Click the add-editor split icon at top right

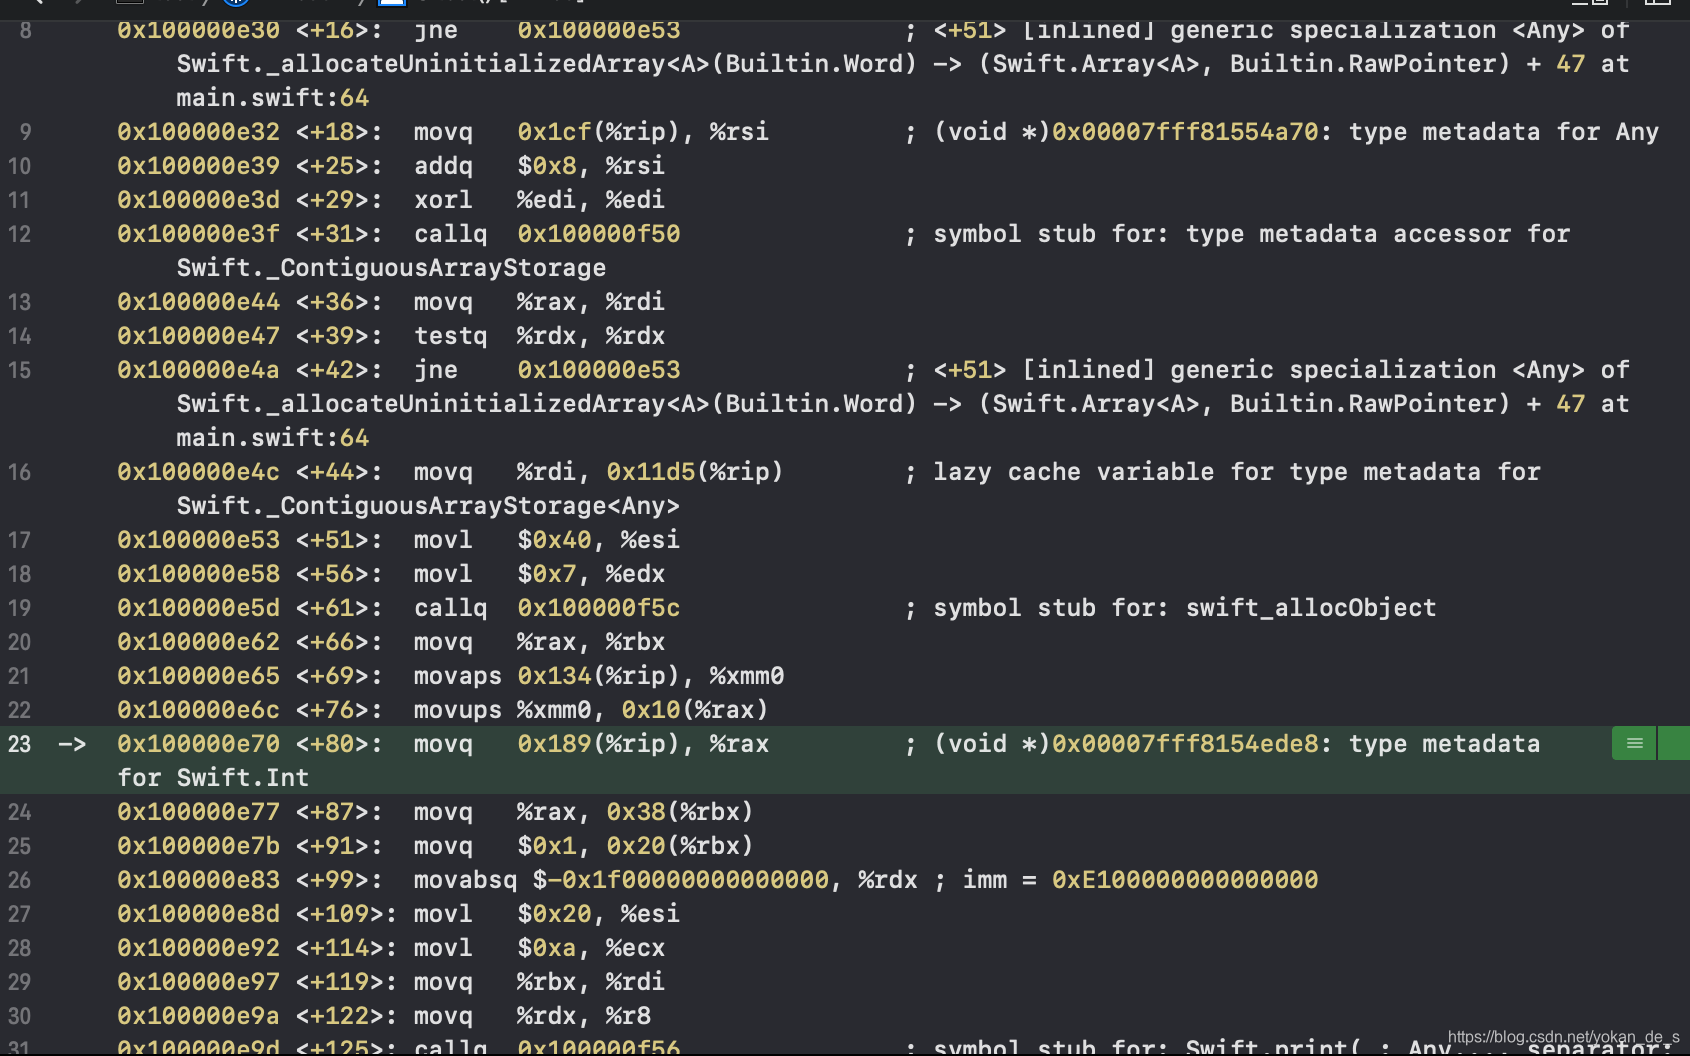(1660, 3)
